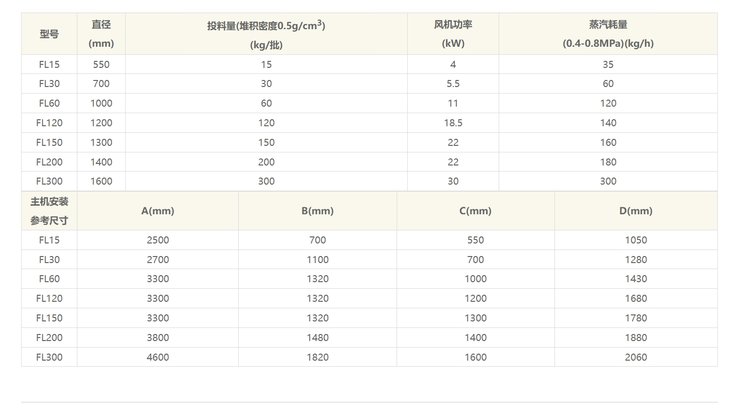Select the 1480 cell under B(mm)
Image resolution: width=750 pixels, height=418 pixels.
tap(317, 337)
